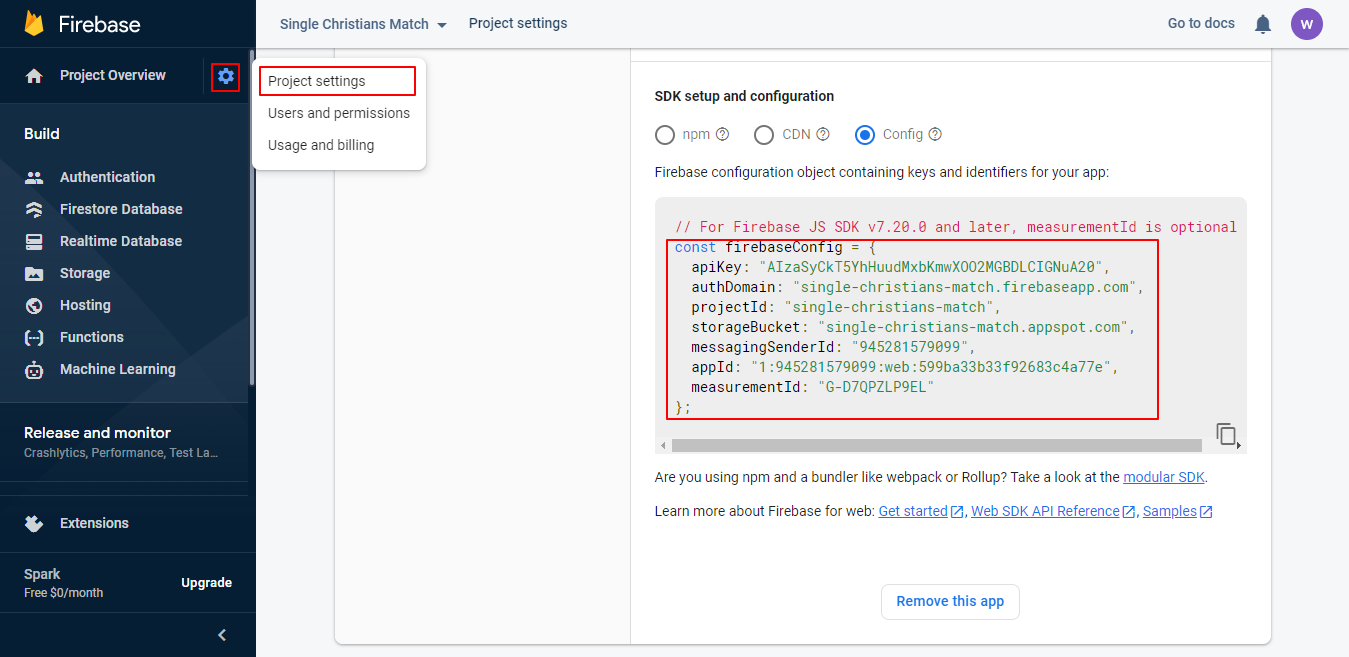Expand the Build section header

click(42, 134)
